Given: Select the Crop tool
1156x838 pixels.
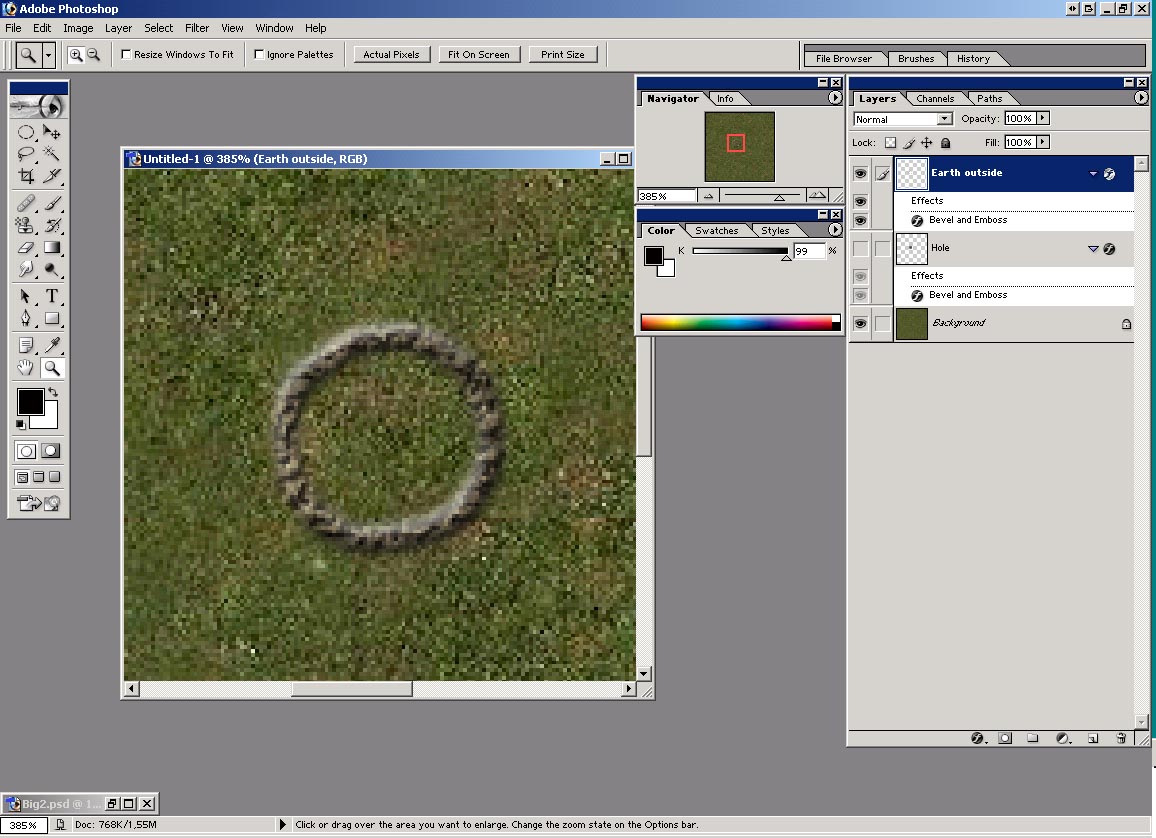Looking at the screenshot, I should point(26,176).
